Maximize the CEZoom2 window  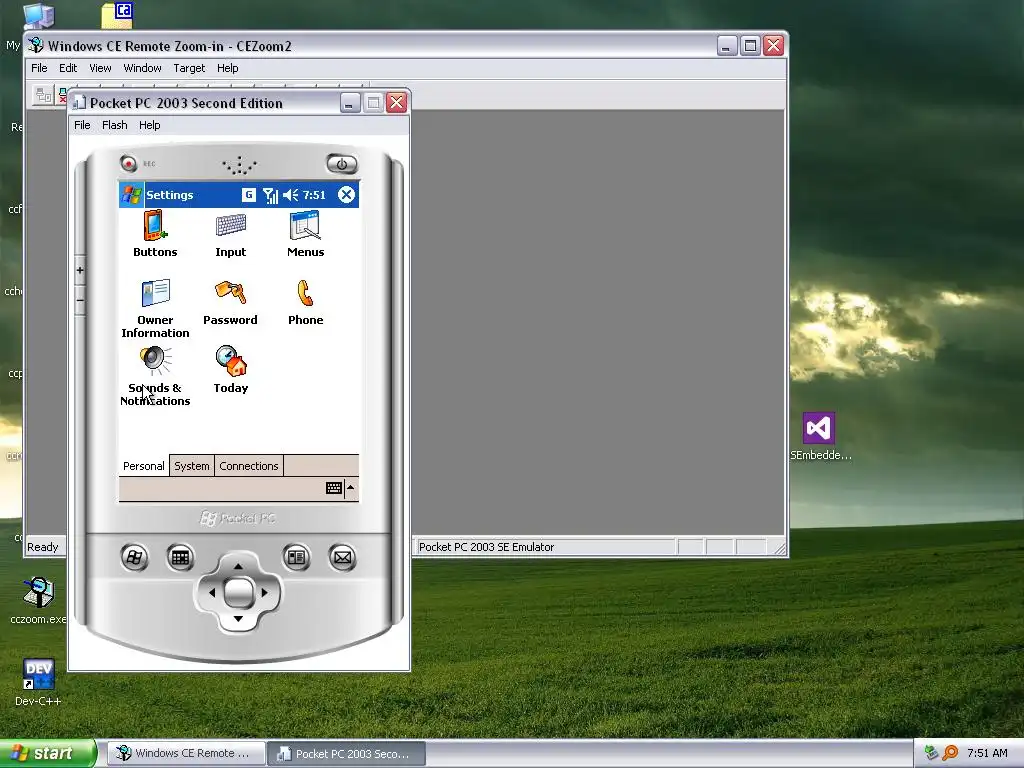tap(750, 46)
